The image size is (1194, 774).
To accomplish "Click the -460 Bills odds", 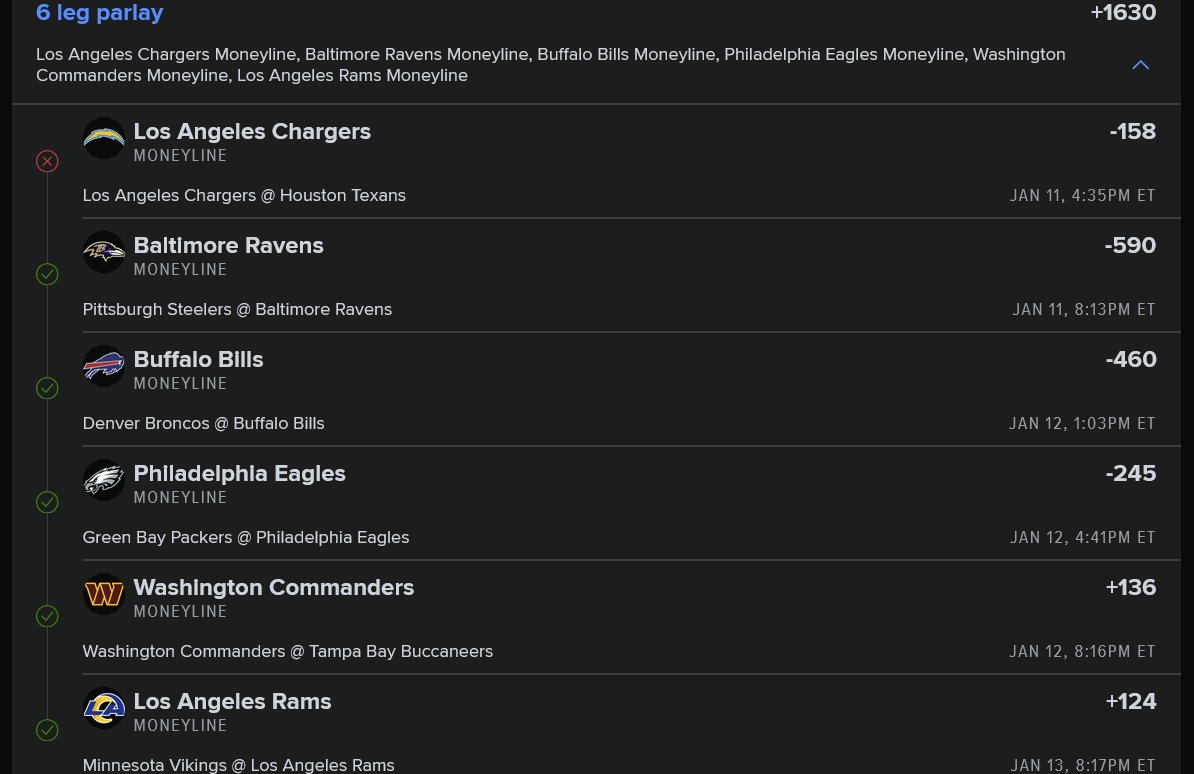I will tap(1131, 360).
